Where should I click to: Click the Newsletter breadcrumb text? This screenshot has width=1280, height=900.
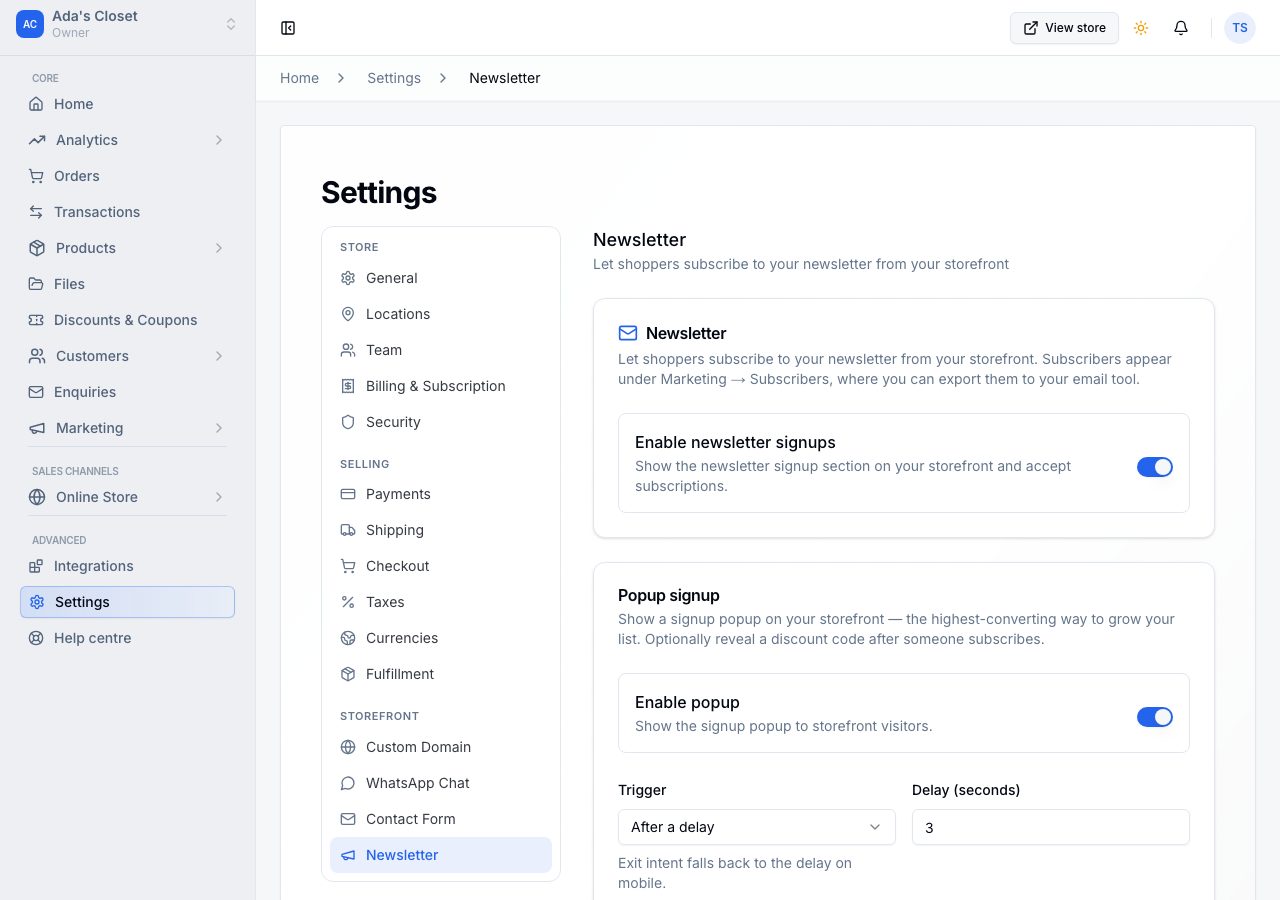pos(505,78)
